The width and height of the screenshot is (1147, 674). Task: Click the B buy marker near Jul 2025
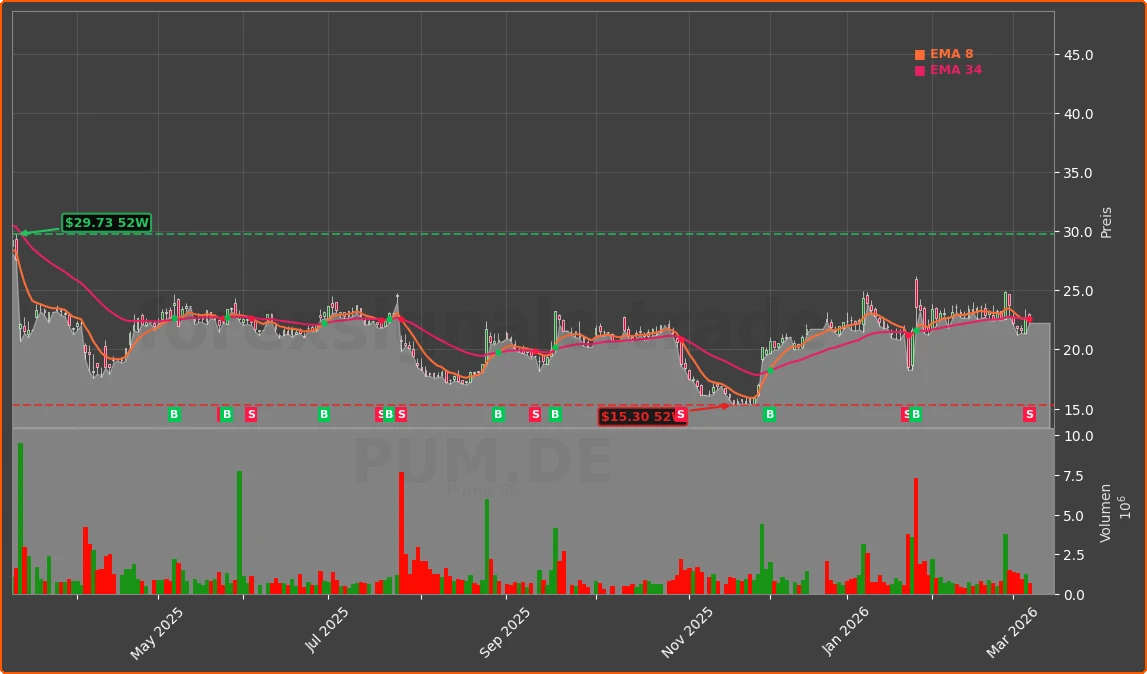coord(324,413)
